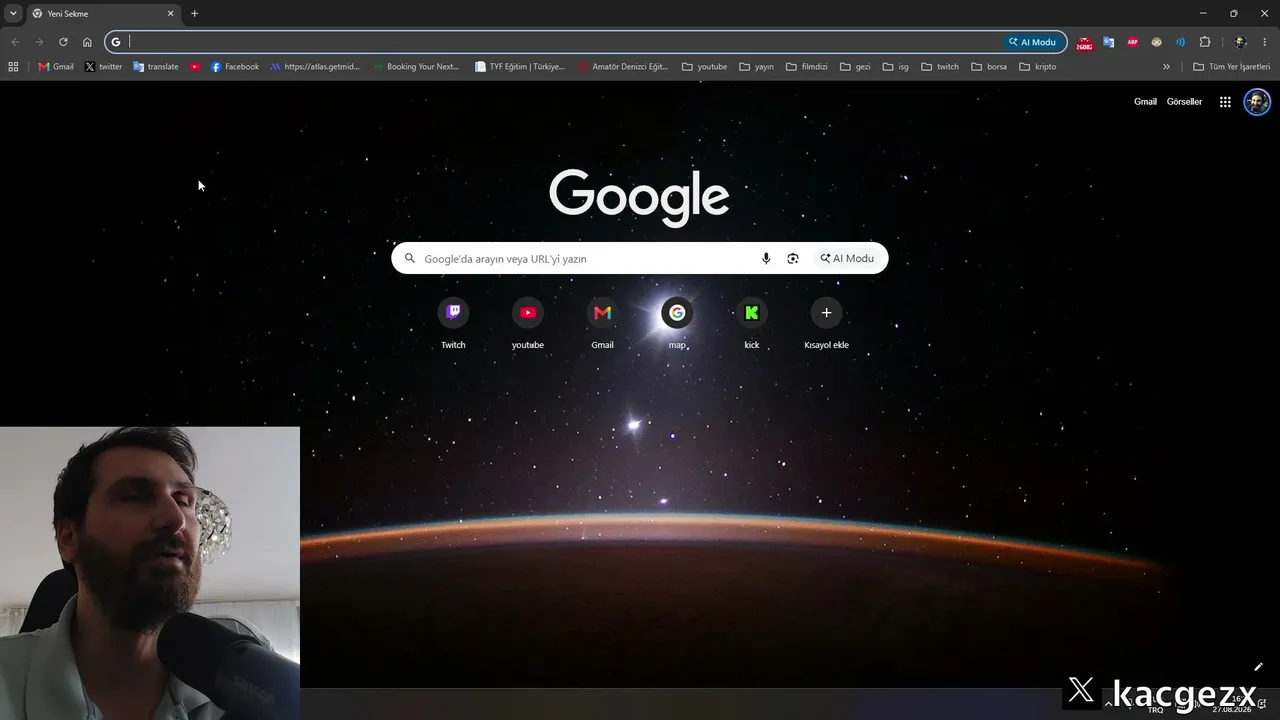Image resolution: width=1280 pixels, height=720 pixels.
Task: Open a new tab with plus button
Action: pyautogui.click(x=195, y=14)
